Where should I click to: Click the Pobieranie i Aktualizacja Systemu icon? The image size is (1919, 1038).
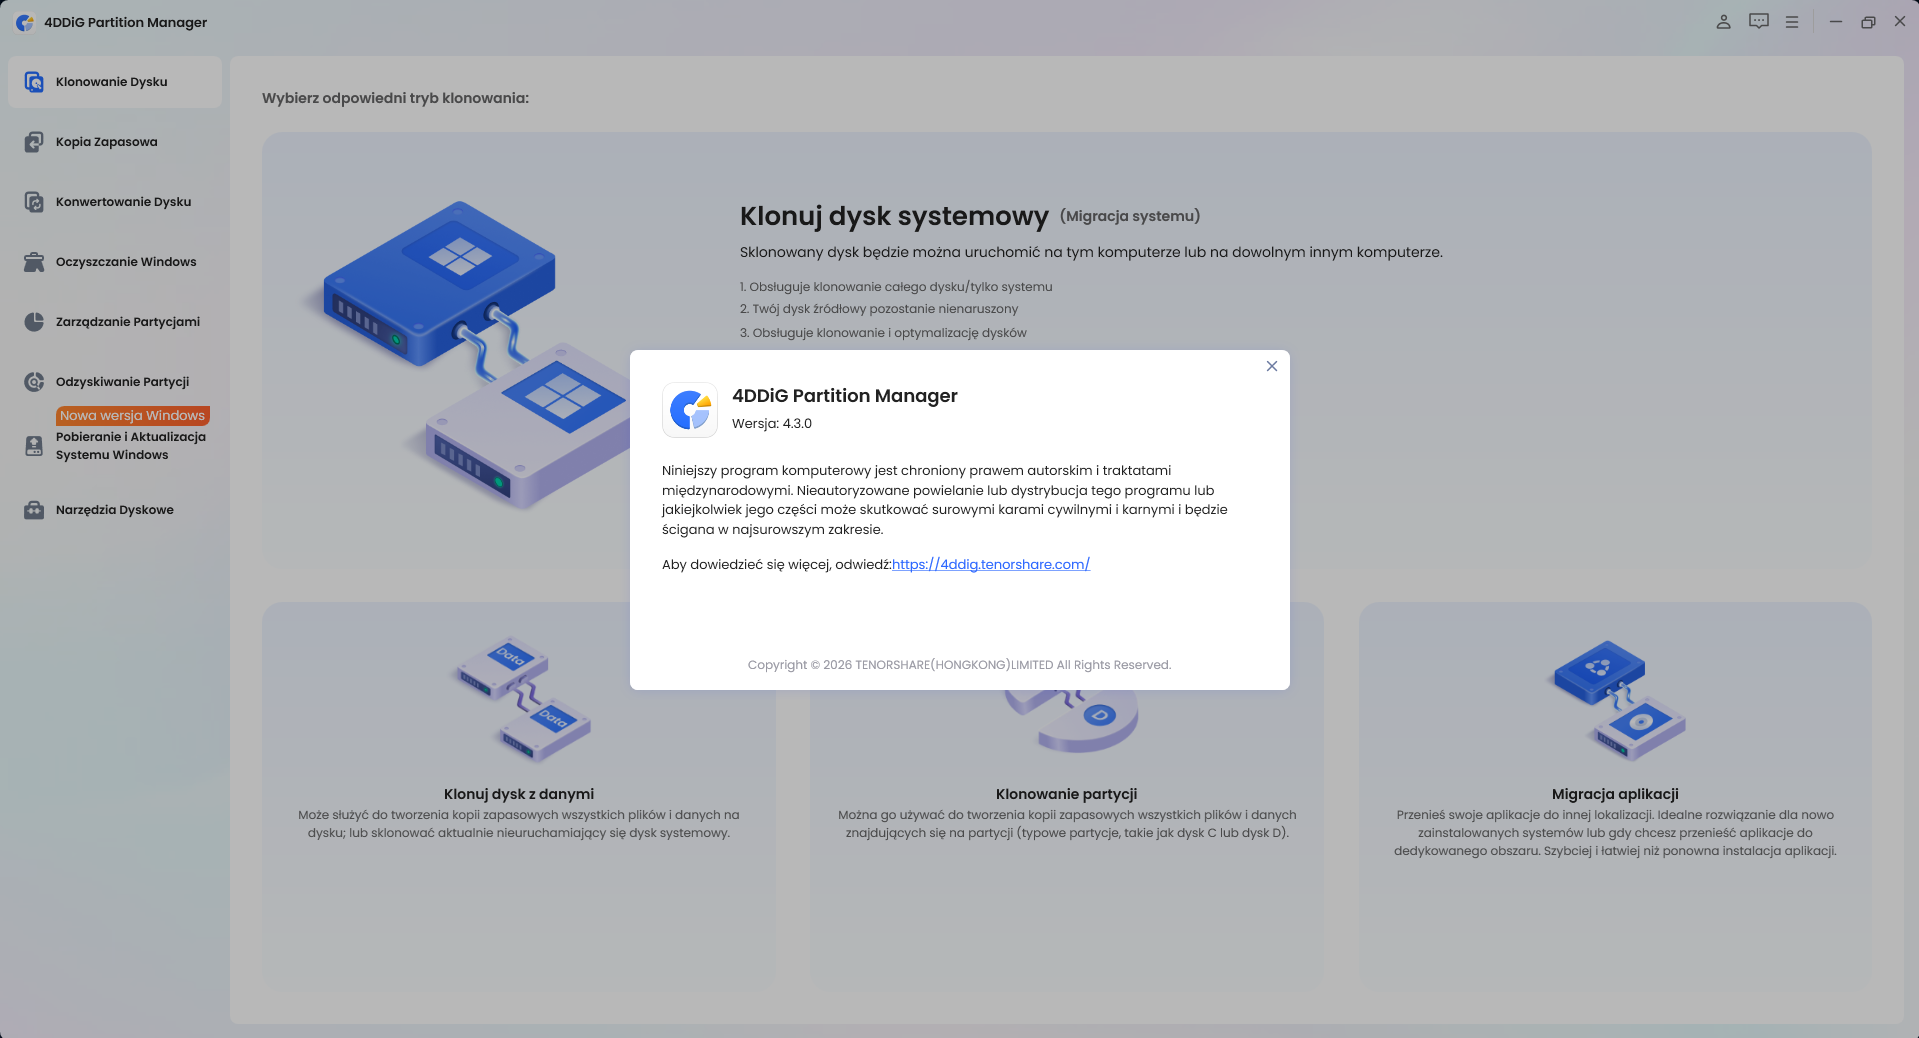point(34,446)
